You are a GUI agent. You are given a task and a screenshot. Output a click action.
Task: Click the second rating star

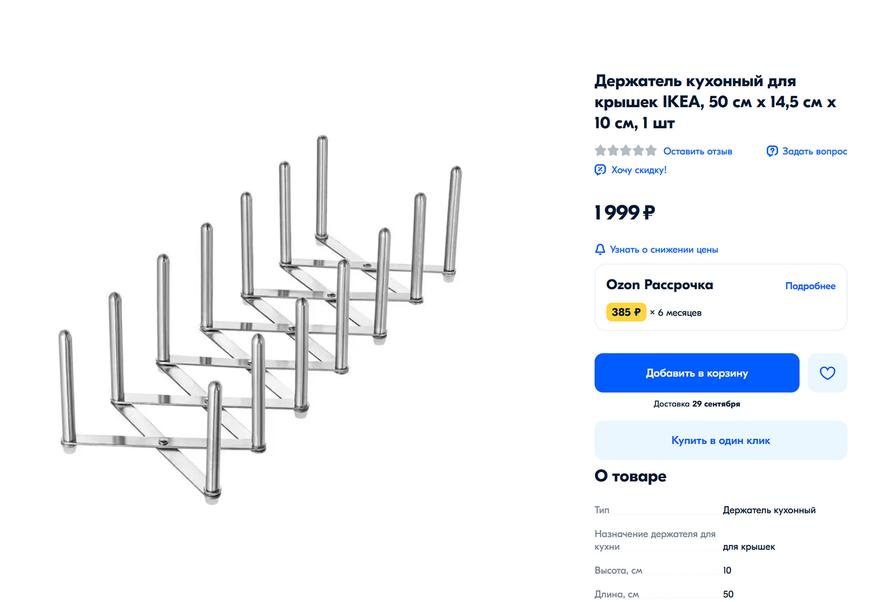pyautogui.click(x=613, y=151)
